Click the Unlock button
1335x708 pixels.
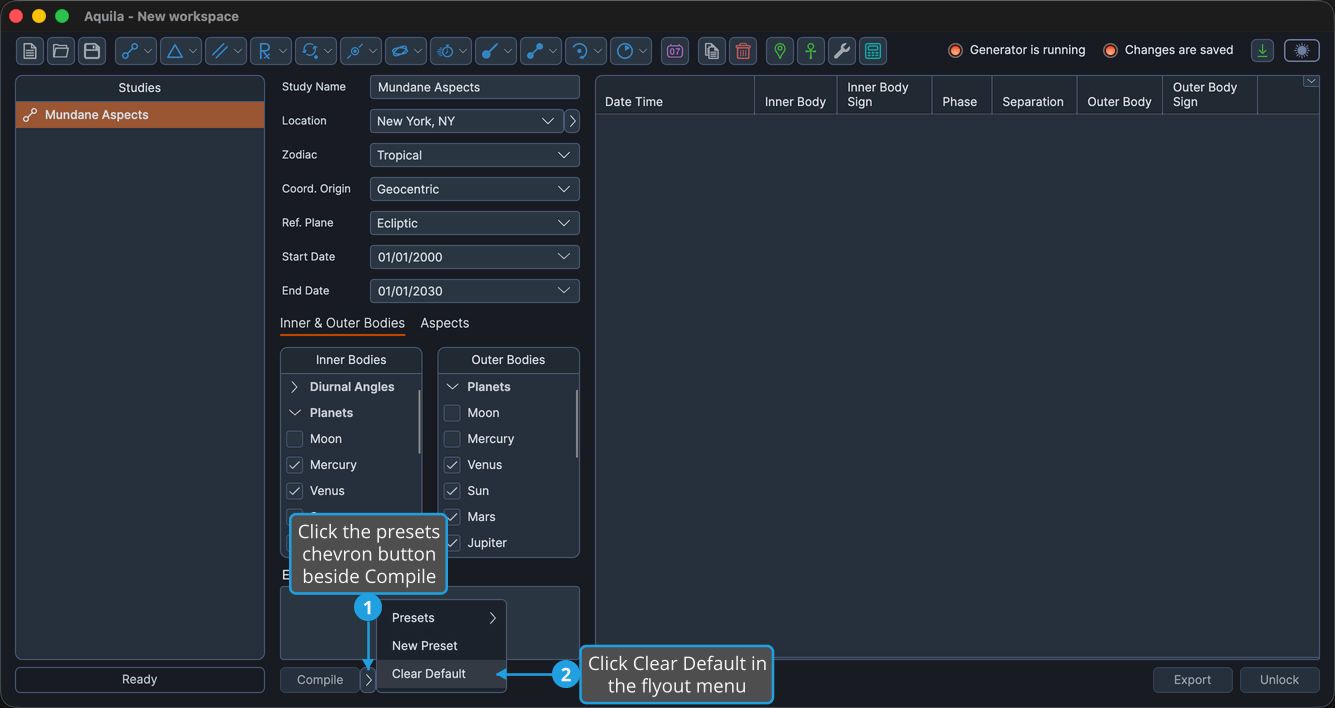tap(1280, 680)
